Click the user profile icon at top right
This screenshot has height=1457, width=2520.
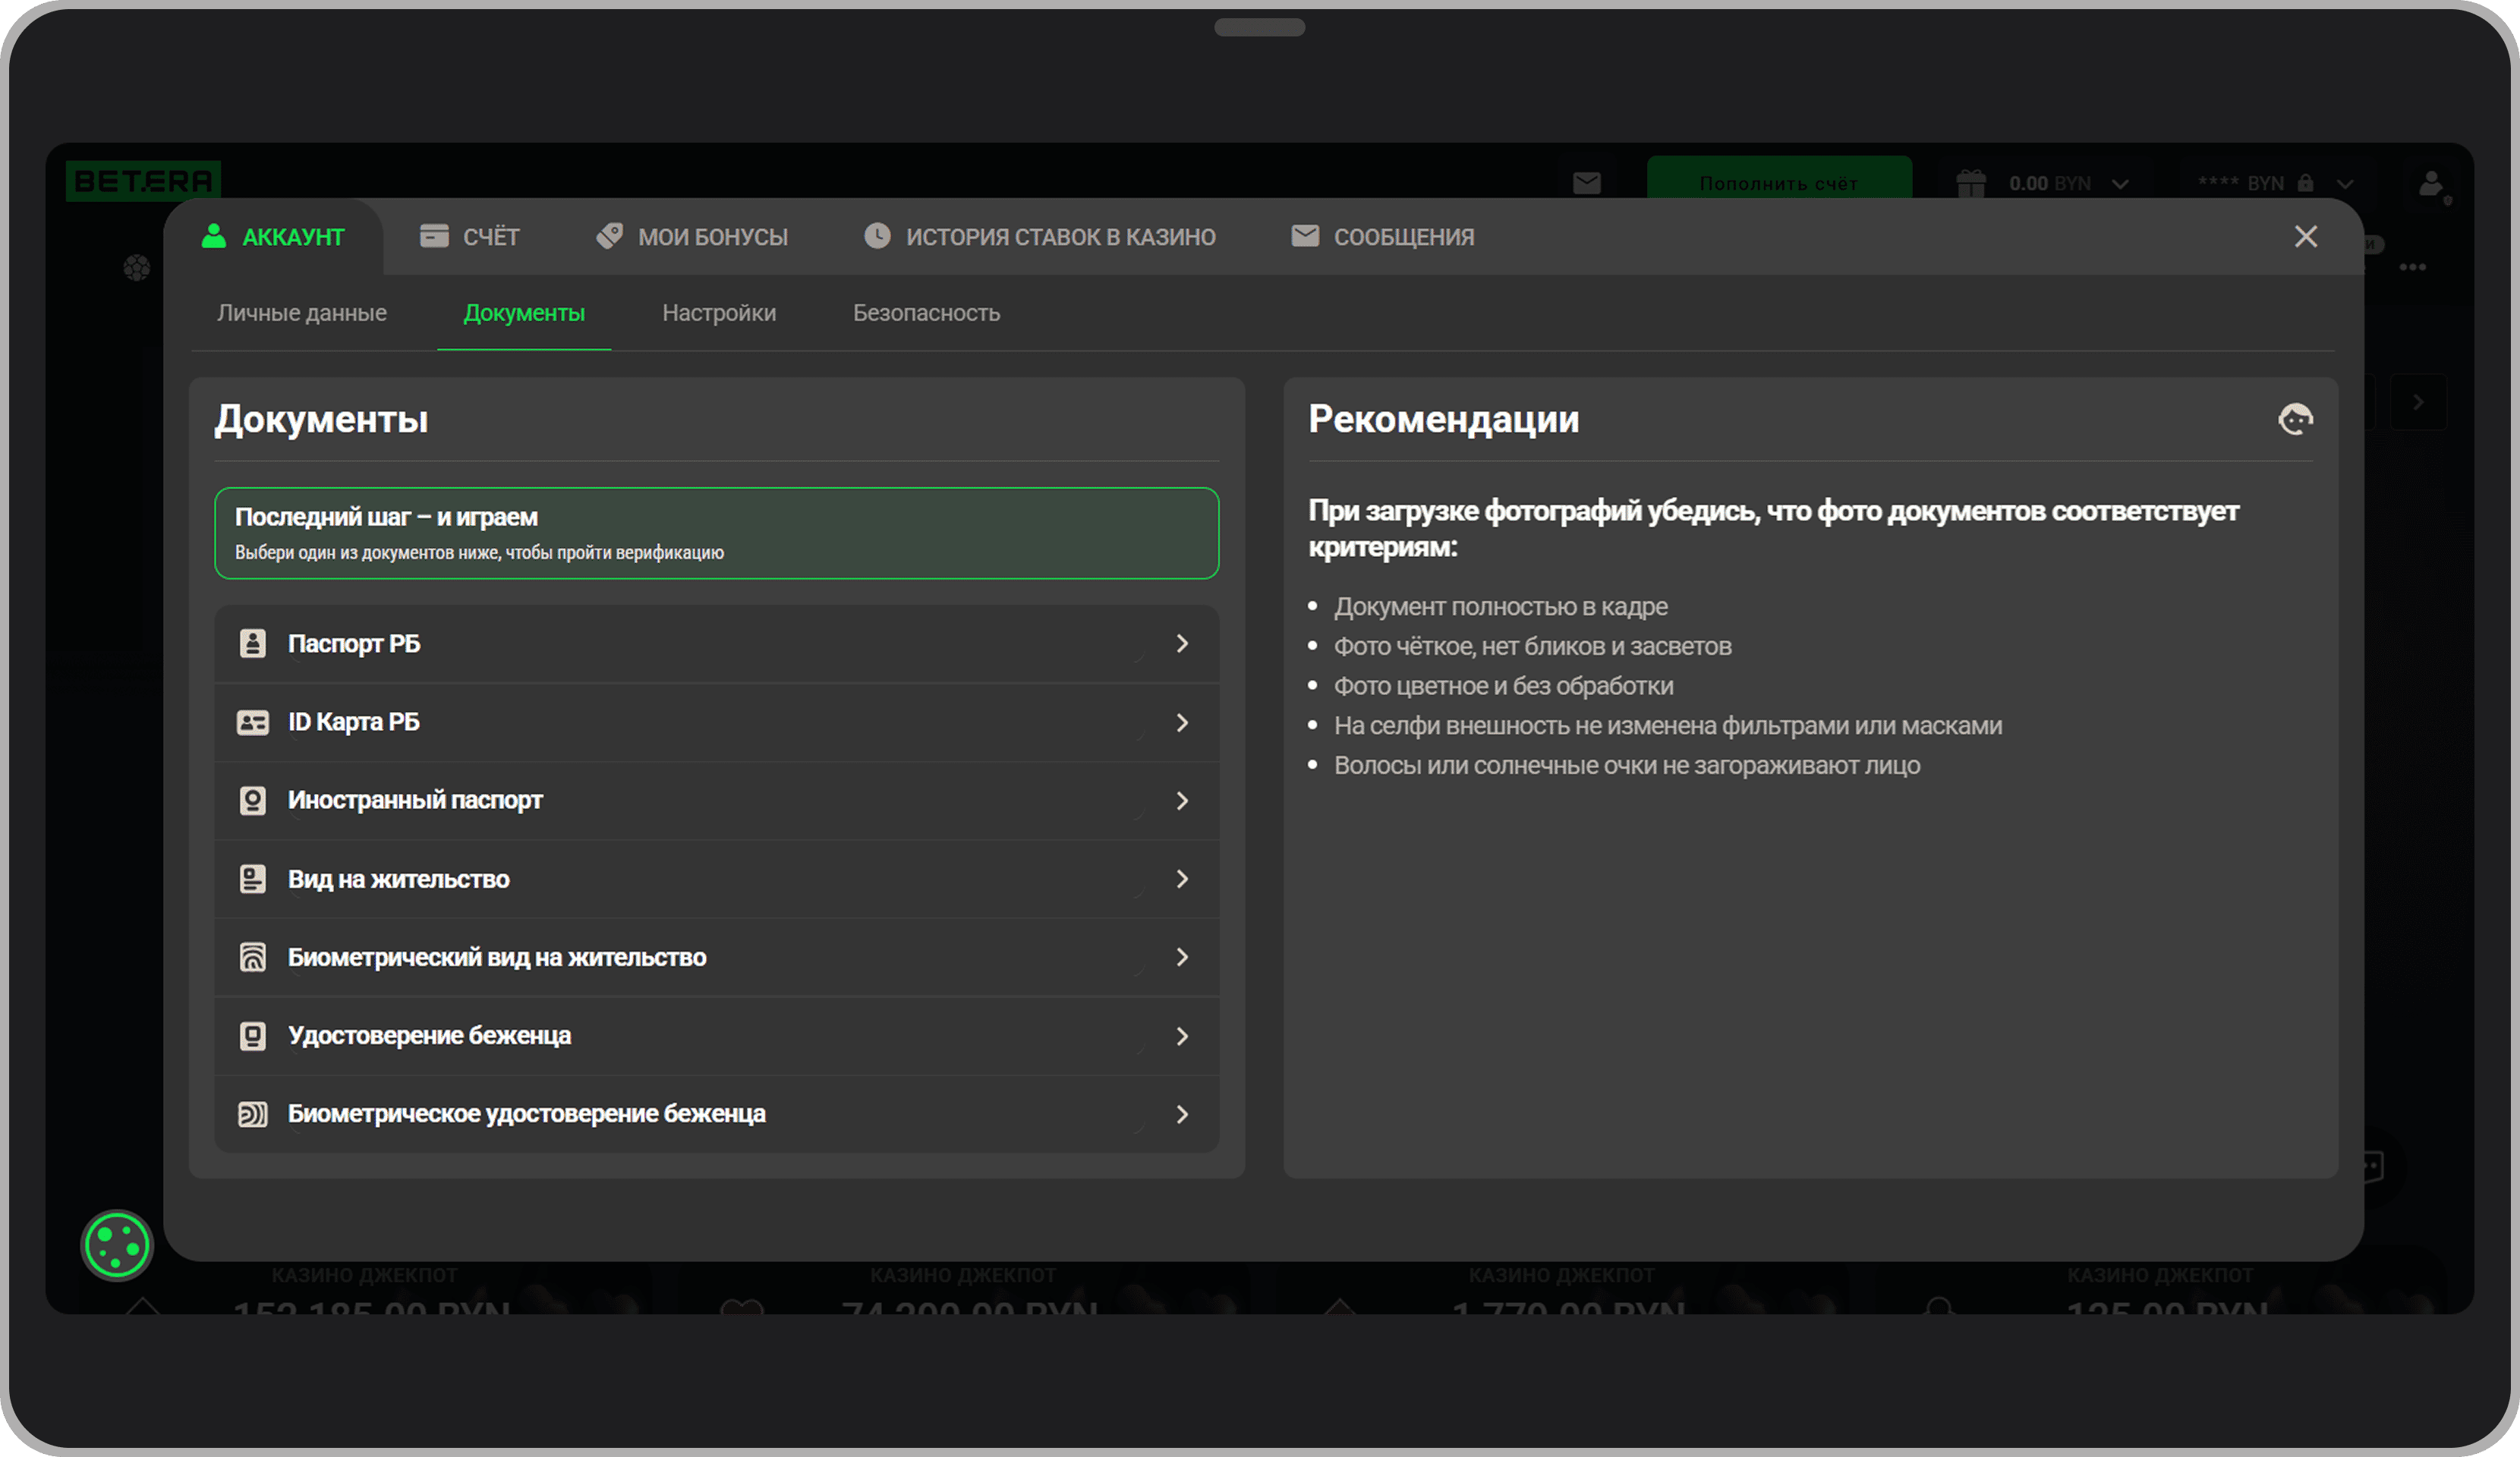coord(2431,184)
